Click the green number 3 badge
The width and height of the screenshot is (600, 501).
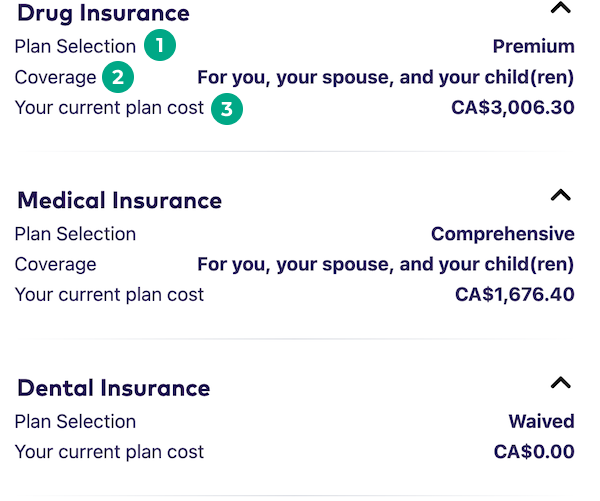(x=226, y=108)
